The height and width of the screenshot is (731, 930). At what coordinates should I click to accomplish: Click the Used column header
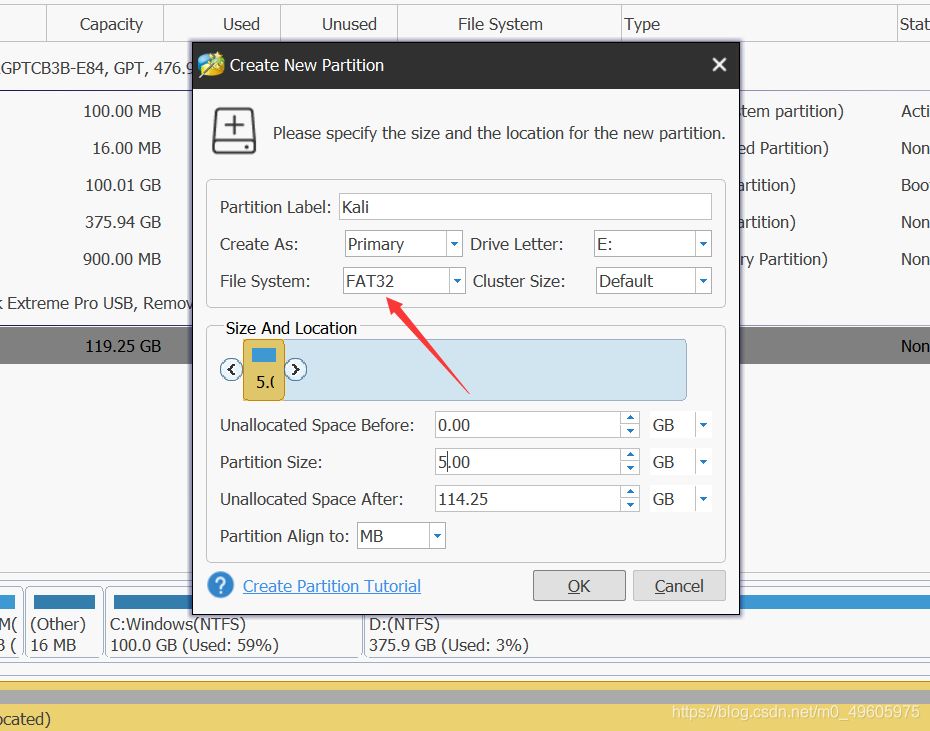[222, 24]
